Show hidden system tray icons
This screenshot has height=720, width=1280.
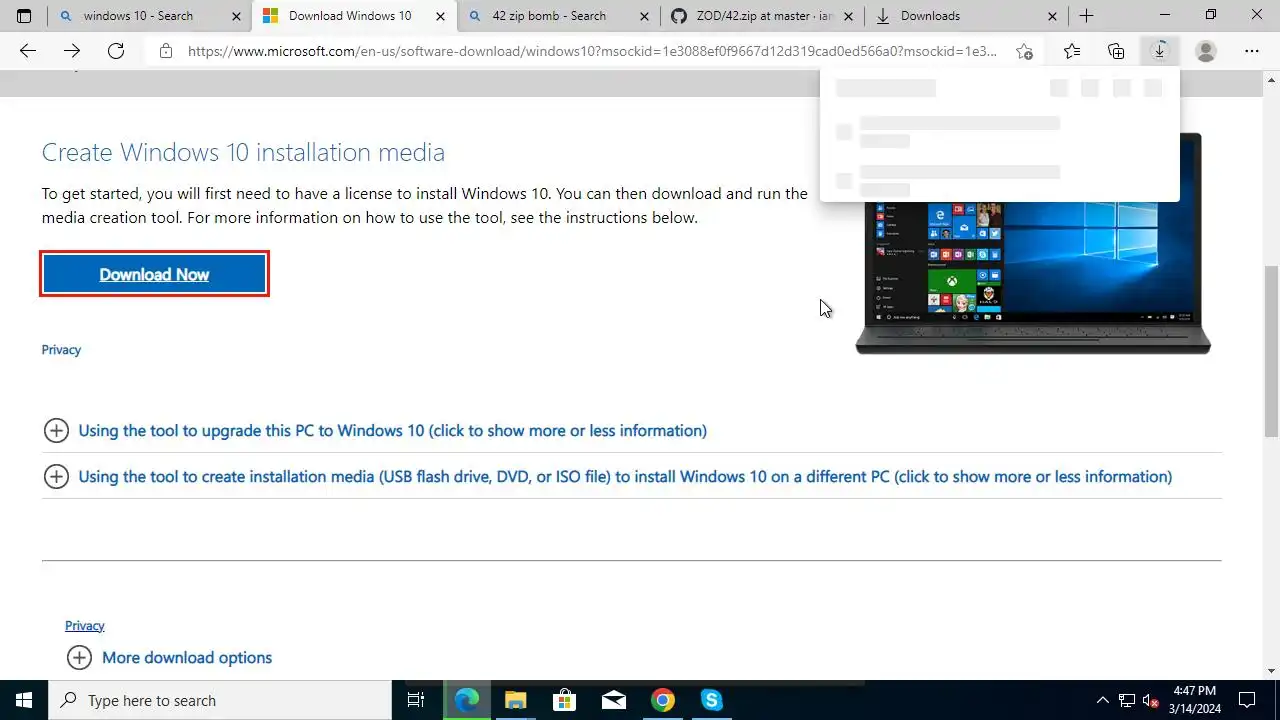click(1103, 700)
